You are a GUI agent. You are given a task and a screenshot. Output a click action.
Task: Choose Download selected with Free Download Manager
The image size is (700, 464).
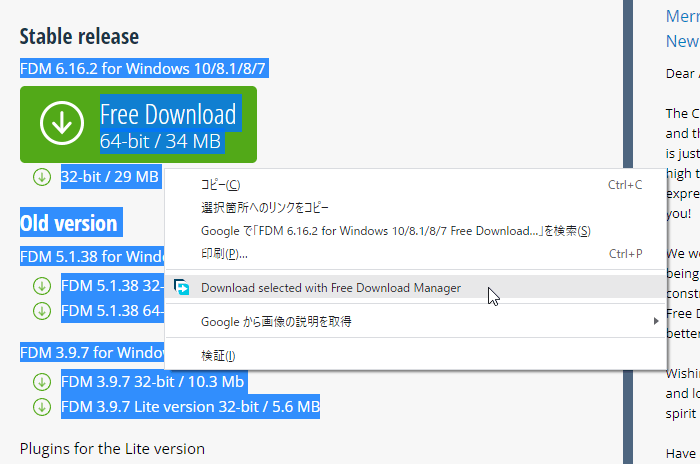tap(416, 288)
